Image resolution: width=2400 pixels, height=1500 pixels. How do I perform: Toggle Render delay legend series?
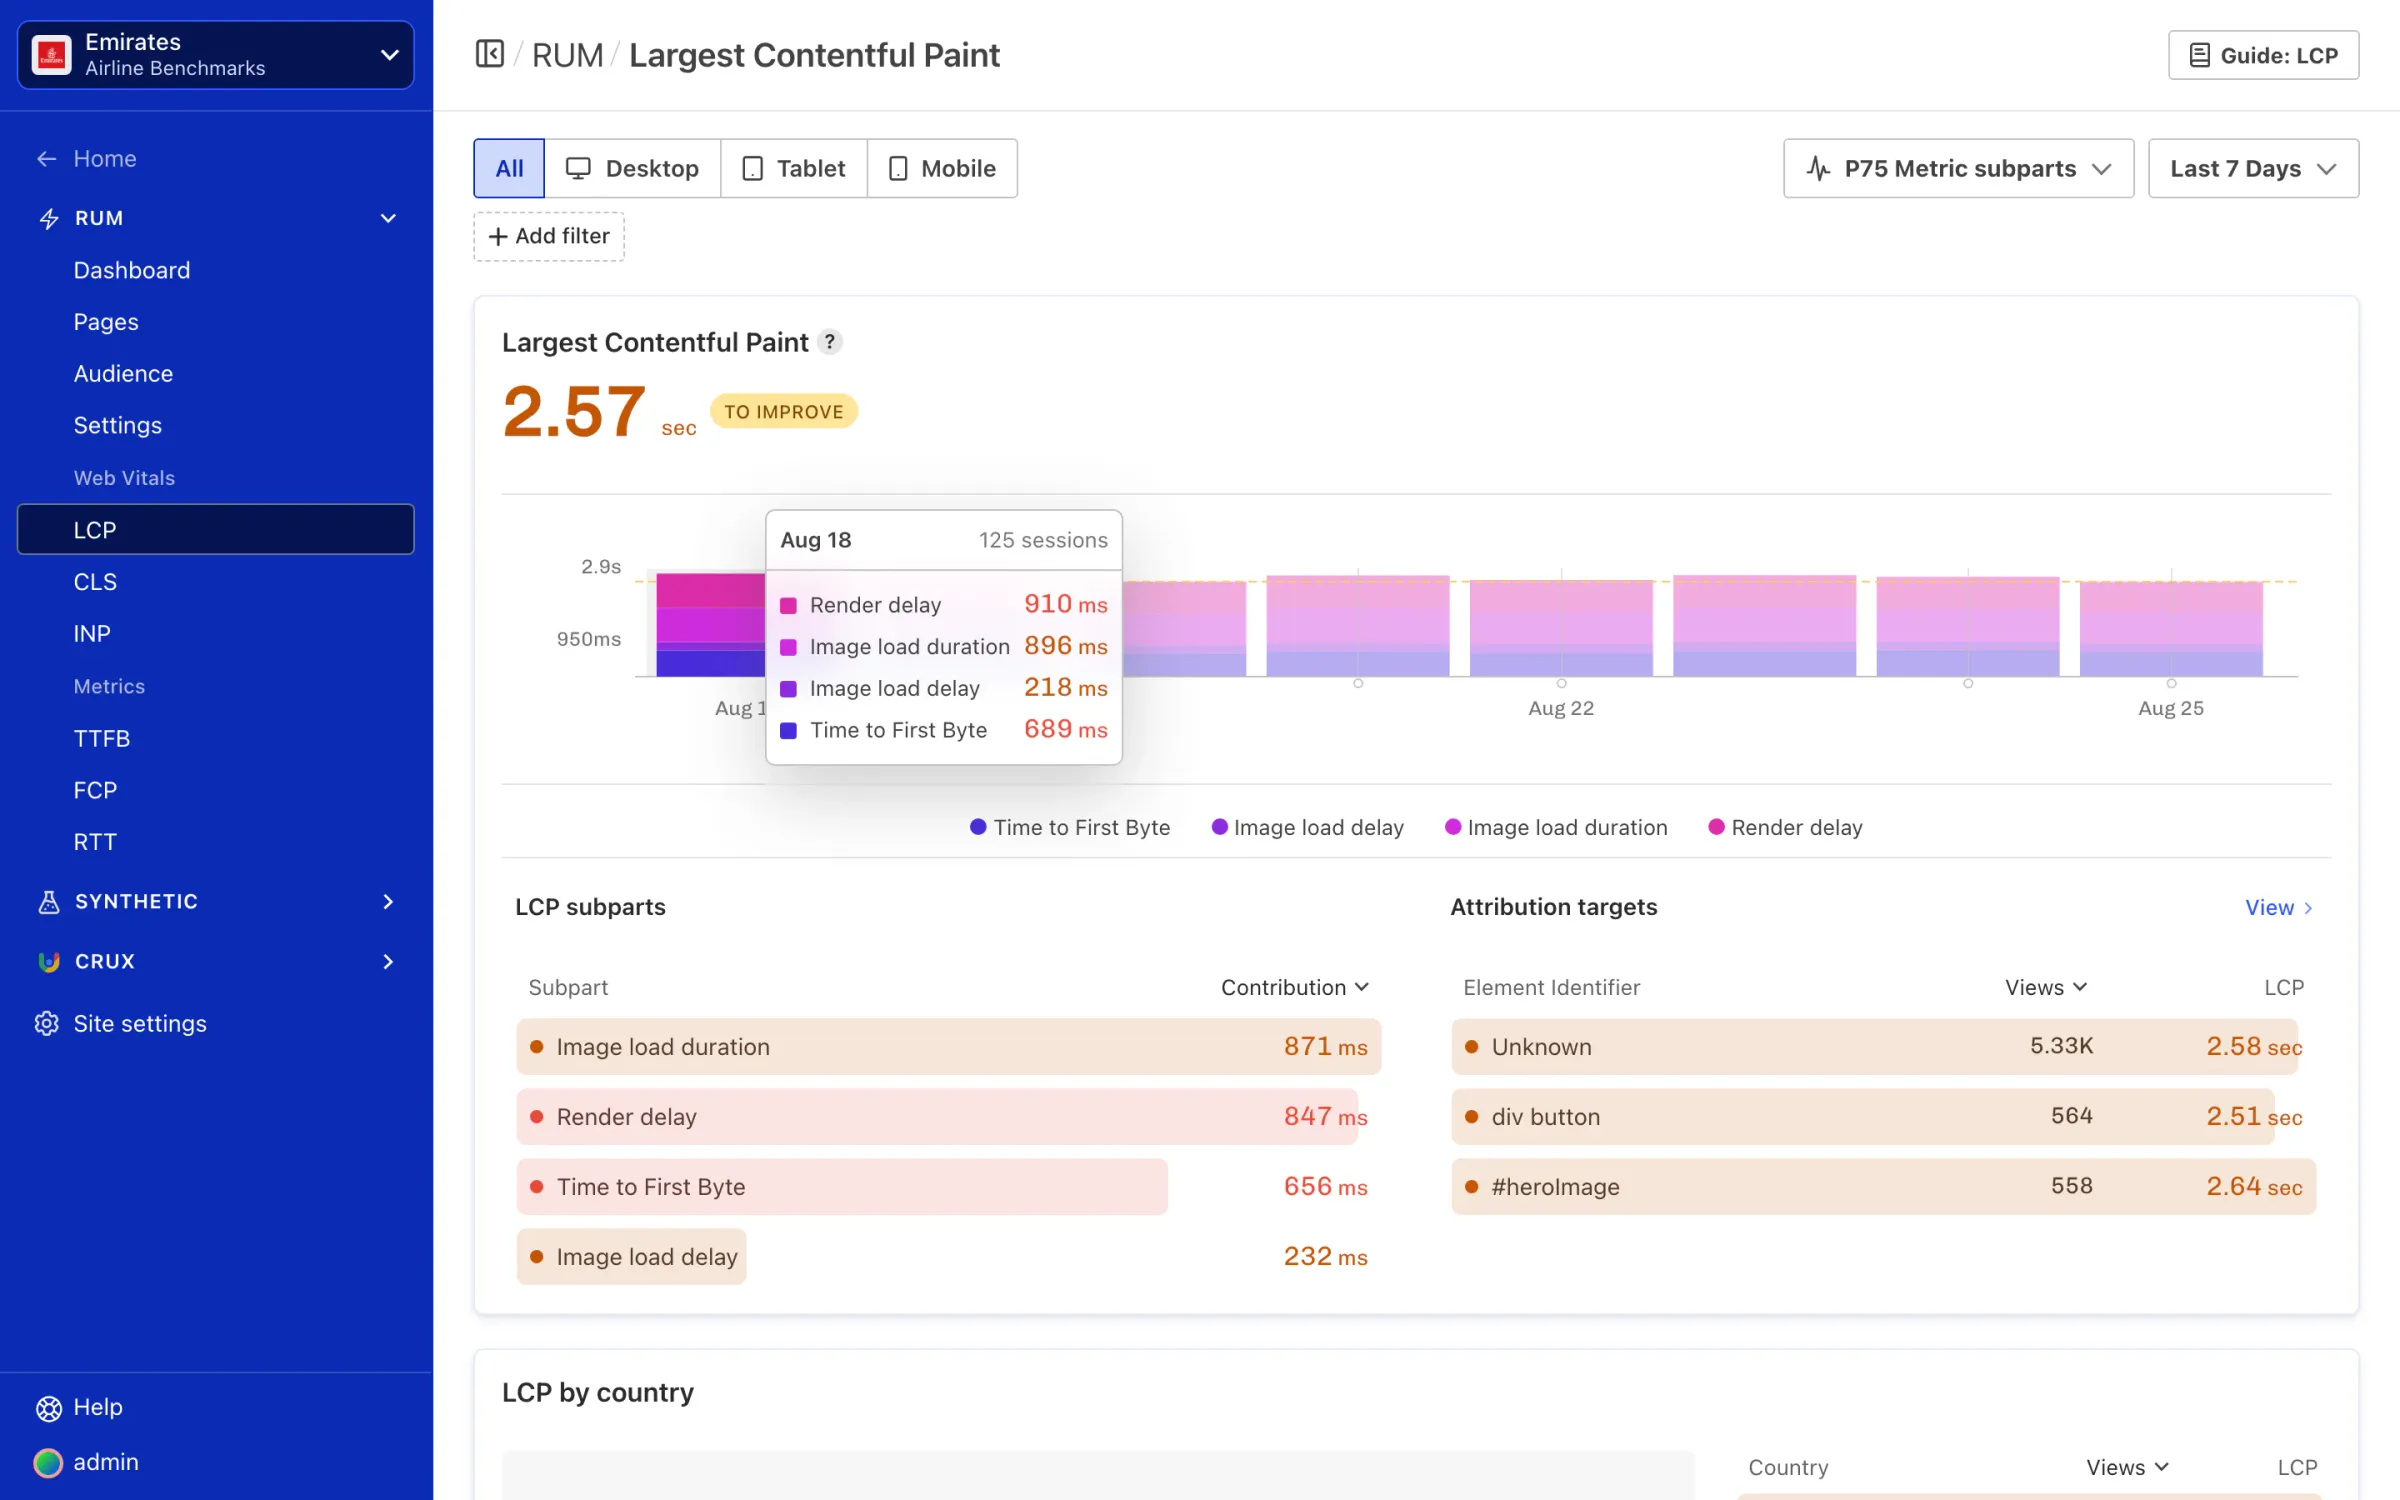pos(1786,827)
